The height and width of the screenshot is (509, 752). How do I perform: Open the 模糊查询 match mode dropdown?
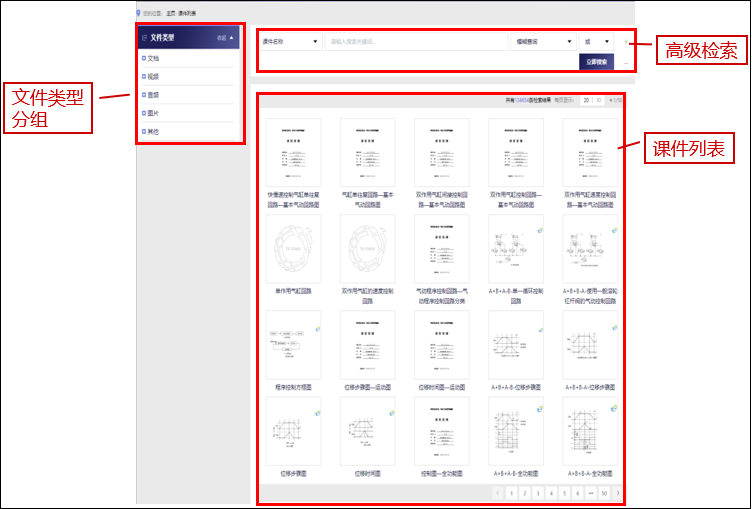point(543,42)
